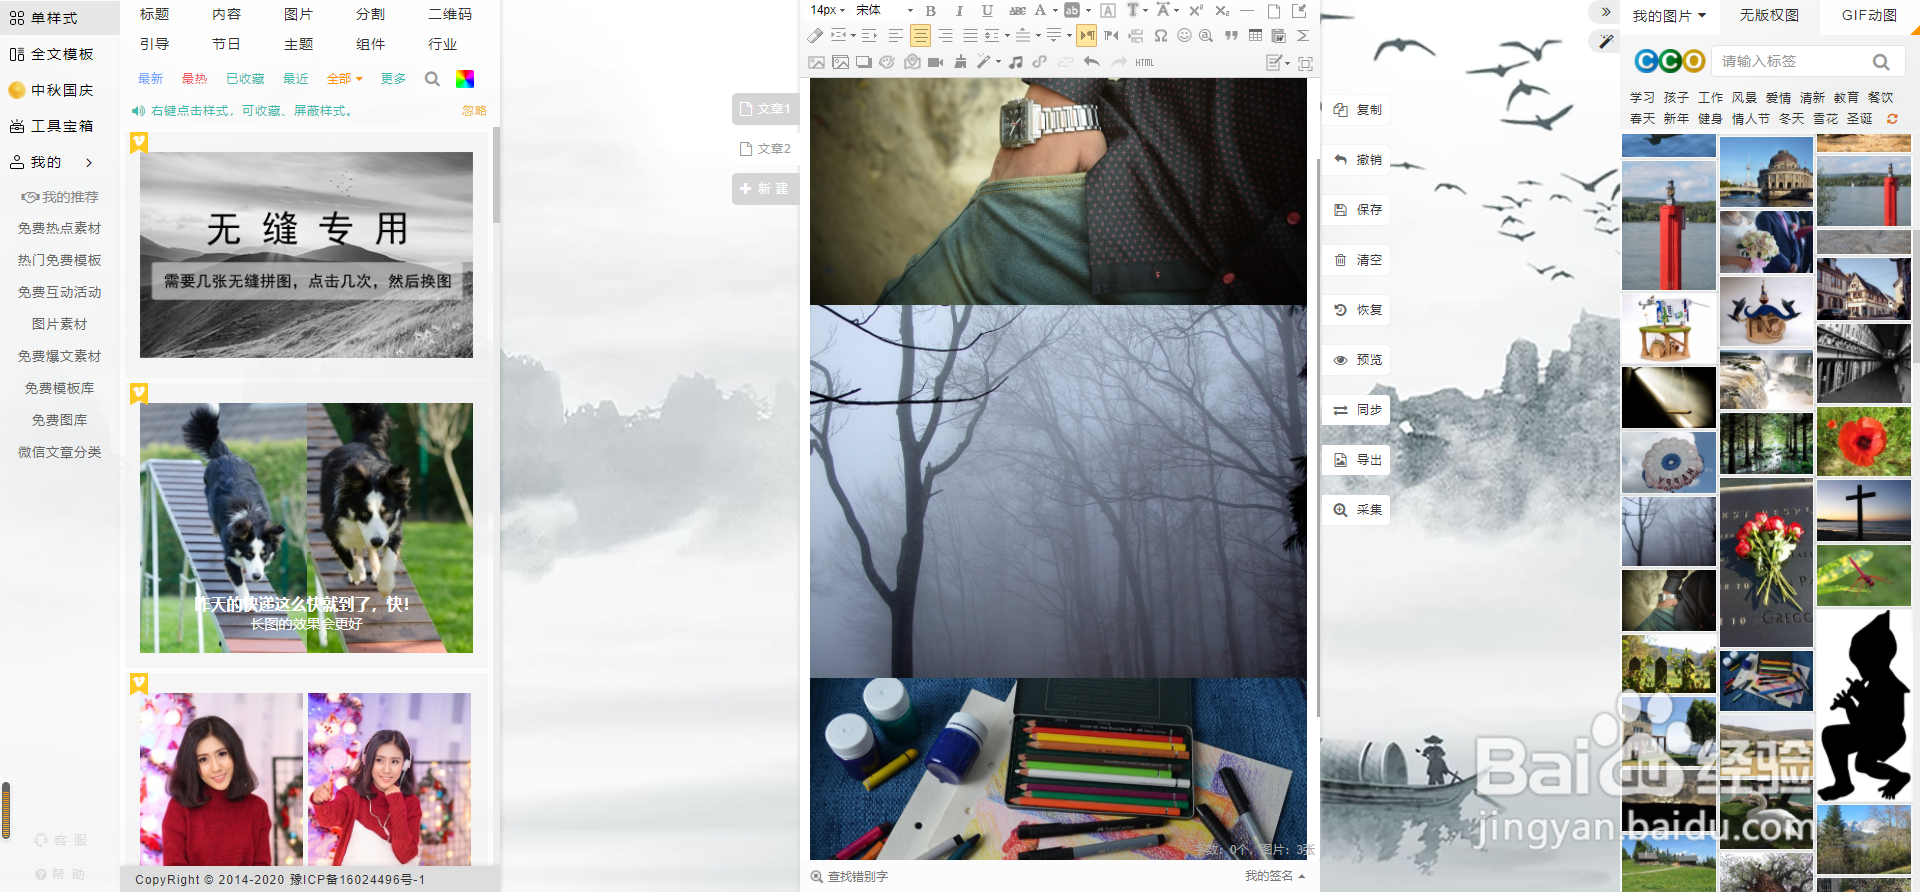Open the text background color dropdown arrow
This screenshot has height=892, width=1920.
(x=1088, y=11)
